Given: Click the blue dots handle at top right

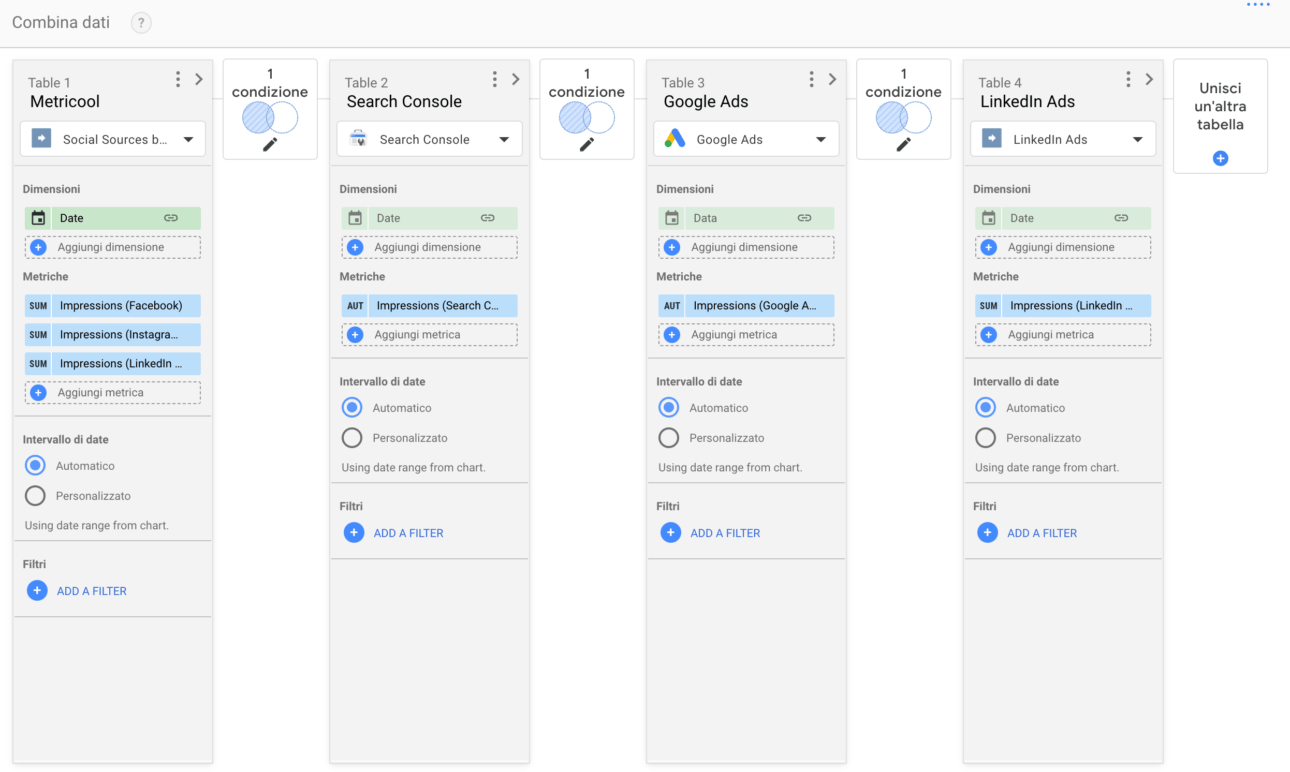Looking at the screenshot, I should (1258, 5).
